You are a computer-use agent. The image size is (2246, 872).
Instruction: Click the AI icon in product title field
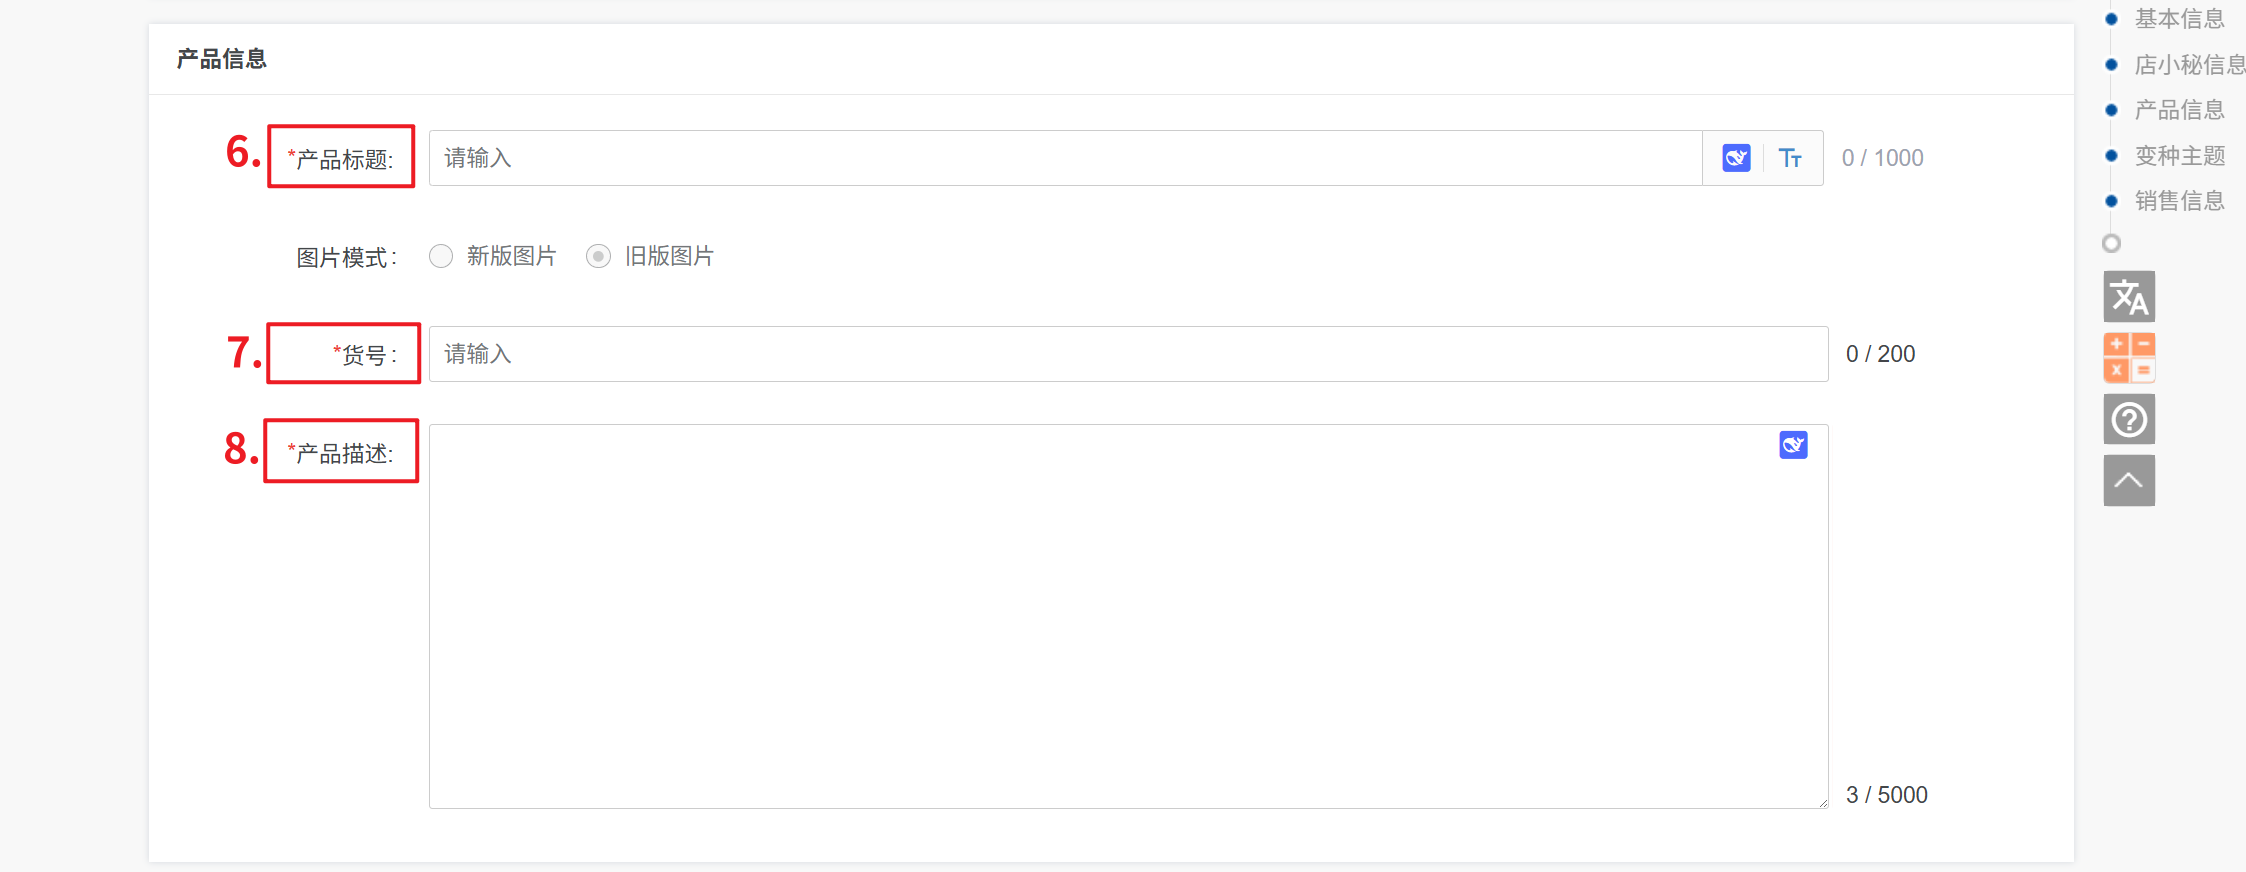pyautogui.click(x=1736, y=158)
